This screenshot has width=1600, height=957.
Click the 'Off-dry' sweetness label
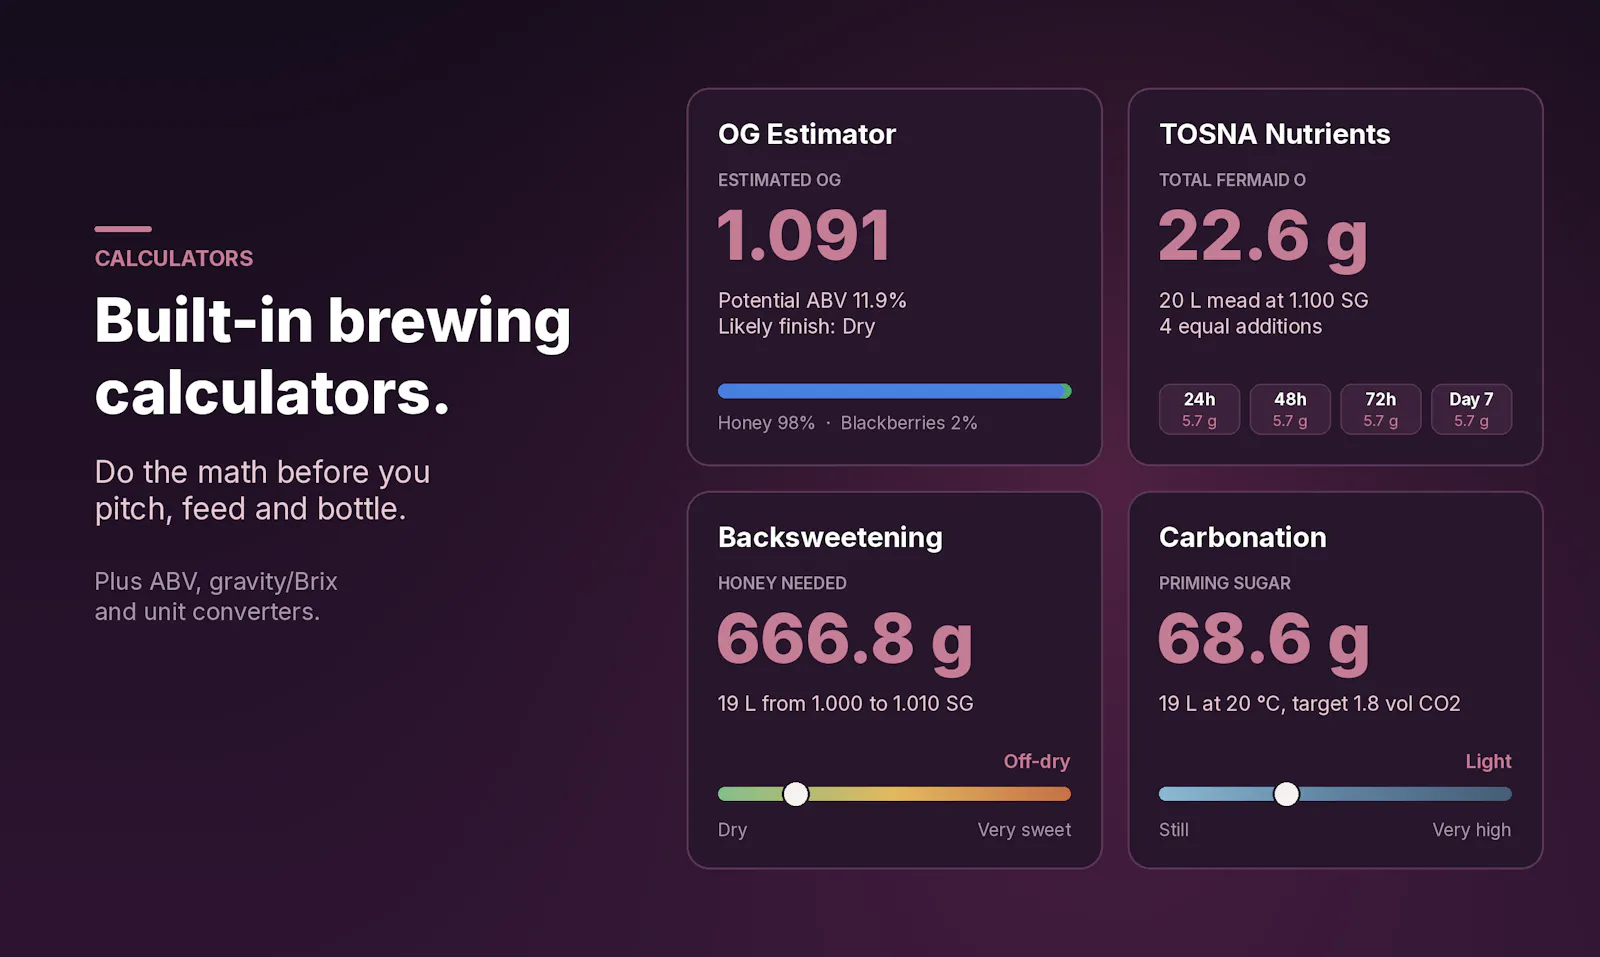(1037, 761)
